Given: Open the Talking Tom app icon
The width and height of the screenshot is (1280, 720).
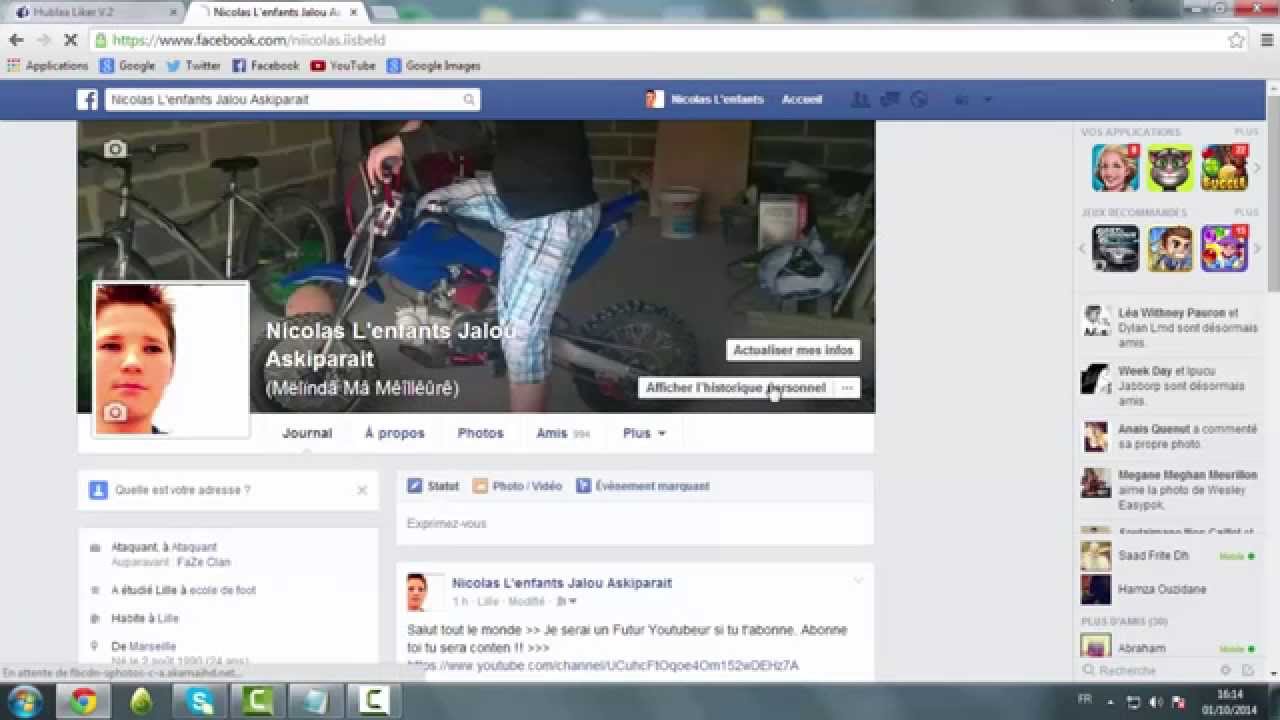Looking at the screenshot, I should click(1170, 167).
